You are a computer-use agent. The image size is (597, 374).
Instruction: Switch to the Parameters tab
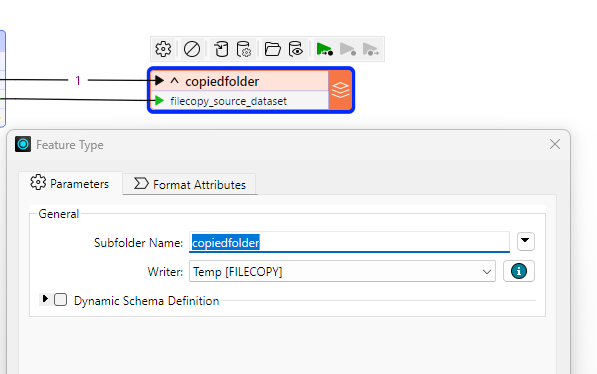click(70, 184)
